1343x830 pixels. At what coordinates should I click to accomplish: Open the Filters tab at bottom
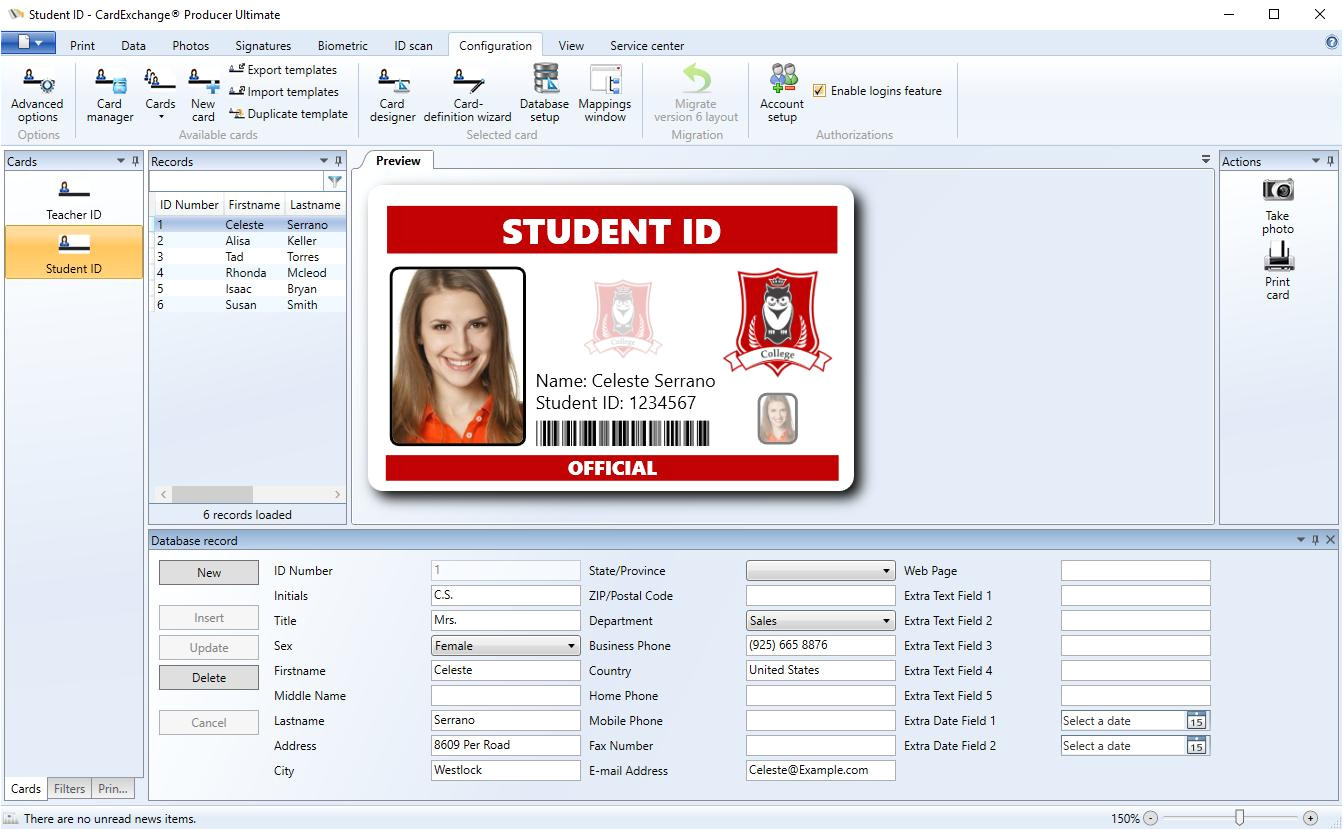[69, 789]
